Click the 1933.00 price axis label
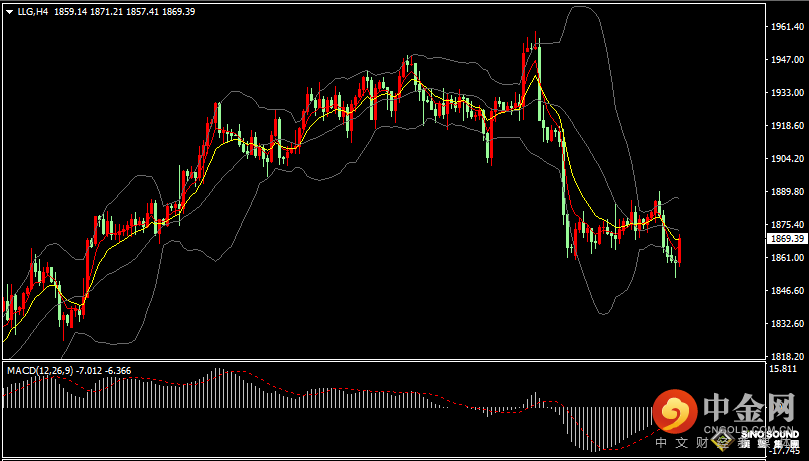The image size is (809, 461). [x=787, y=93]
